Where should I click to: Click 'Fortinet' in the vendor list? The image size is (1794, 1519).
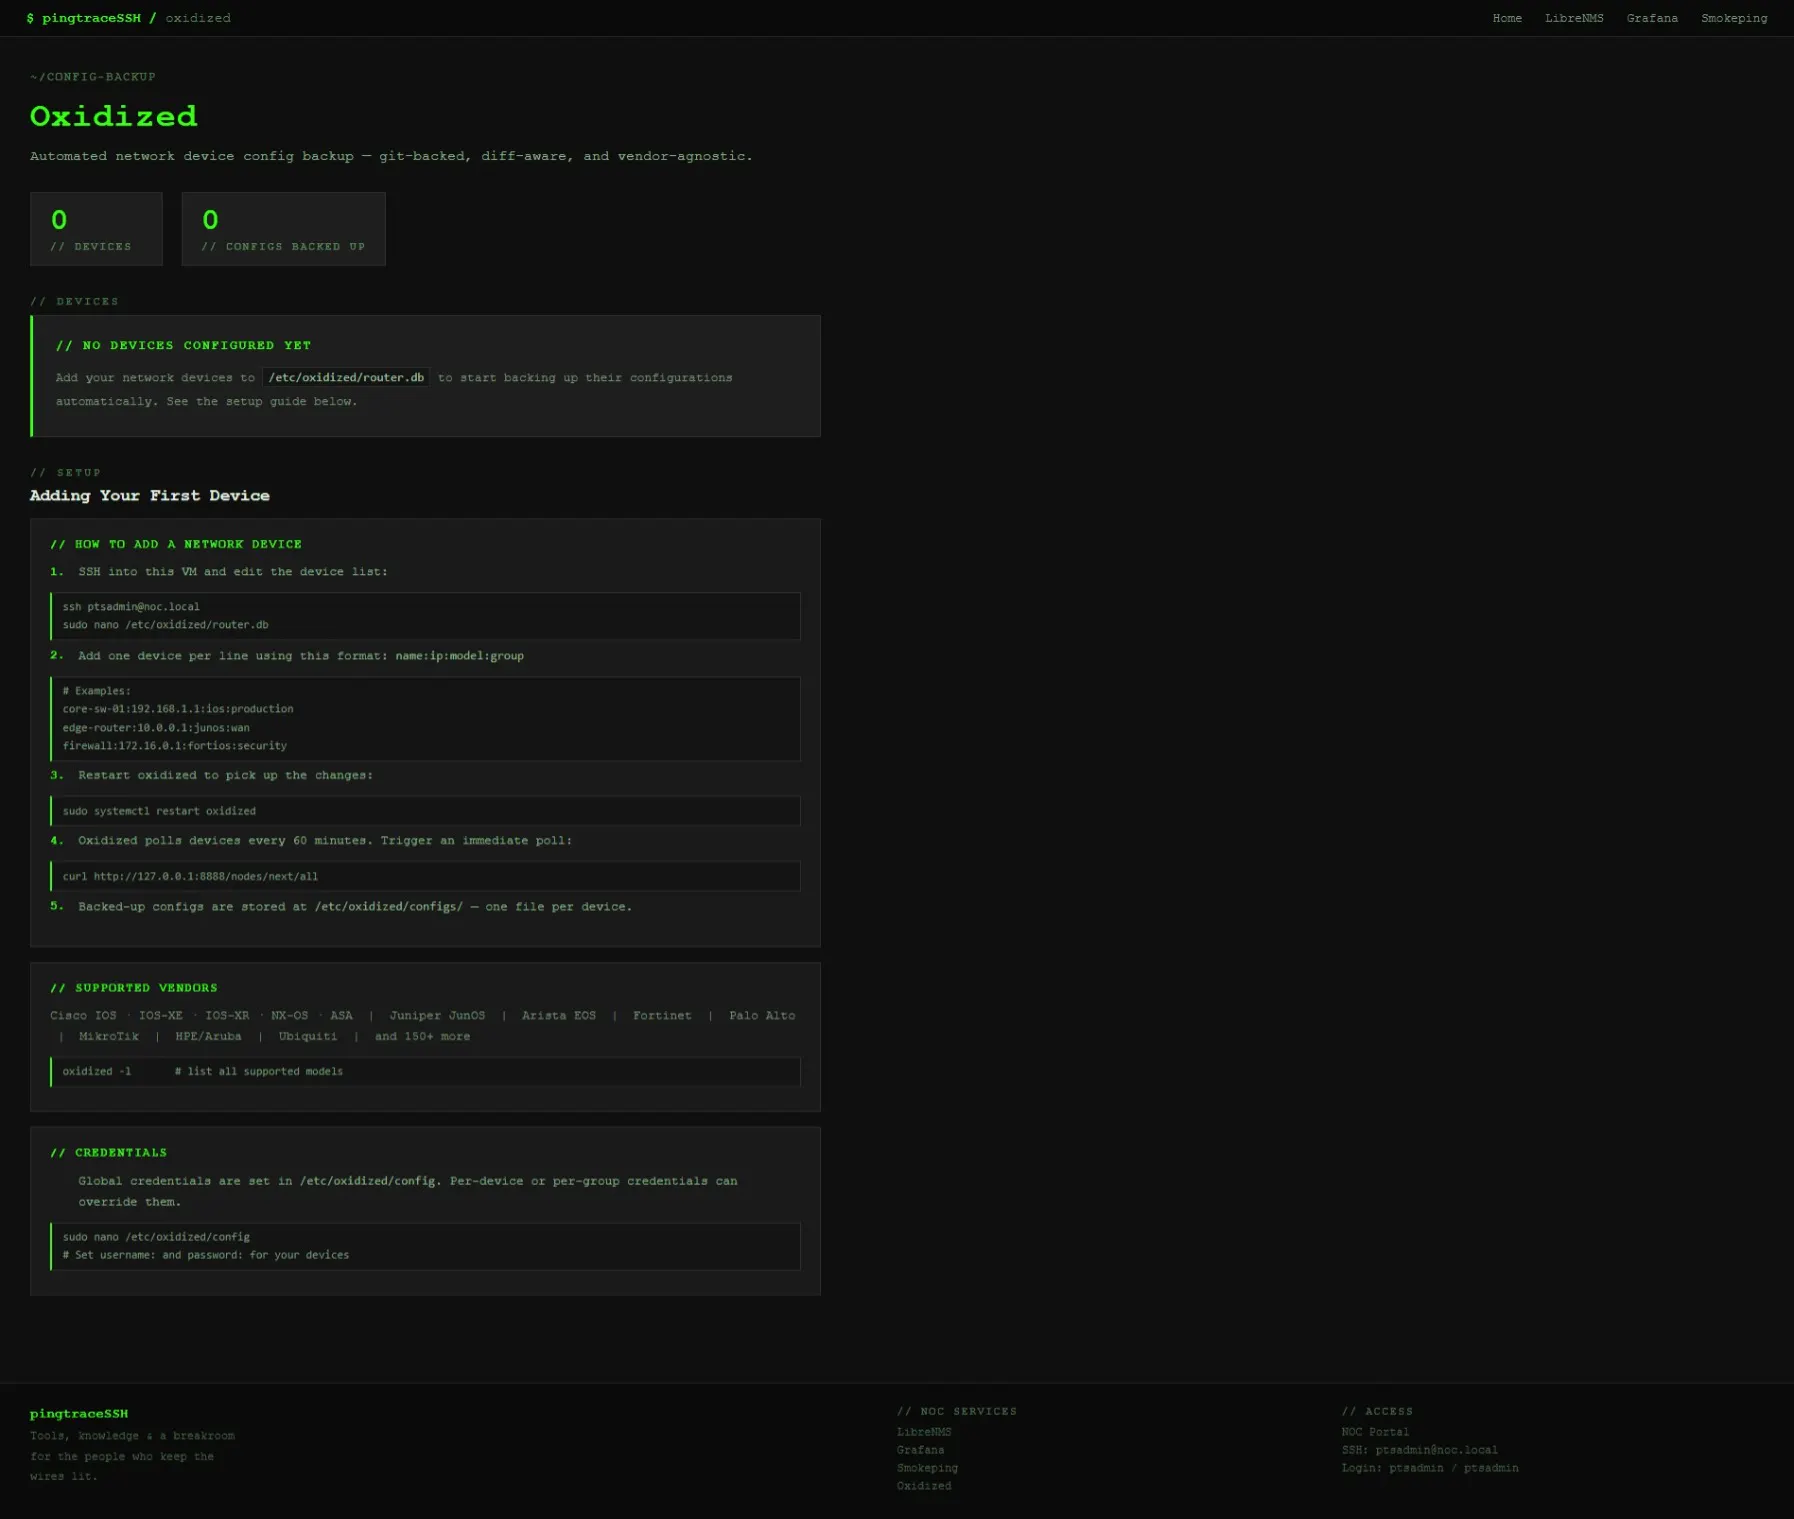tap(662, 1015)
